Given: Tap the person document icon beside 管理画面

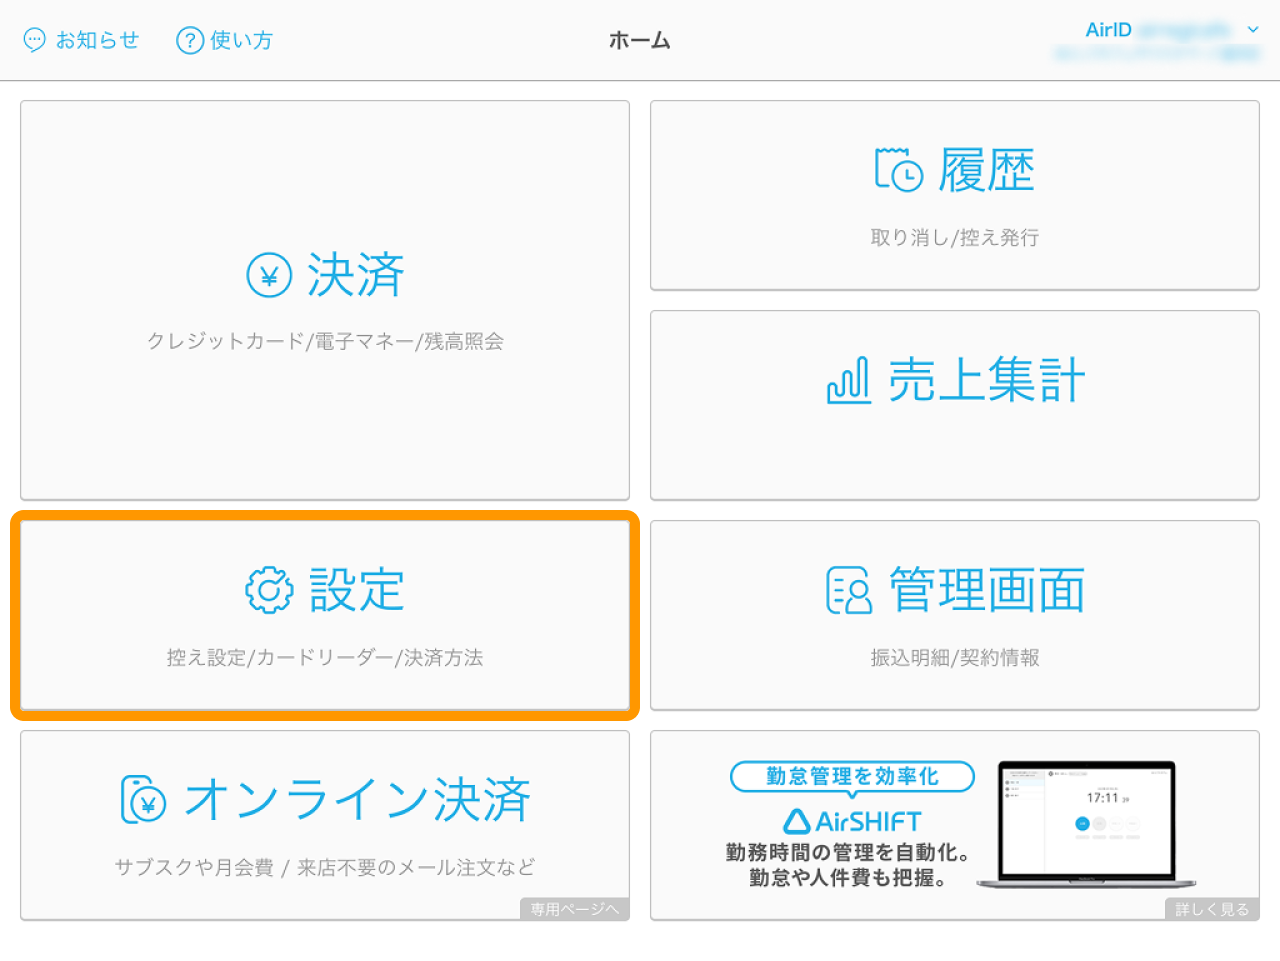Looking at the screenshot, I should tap(849, 590).
